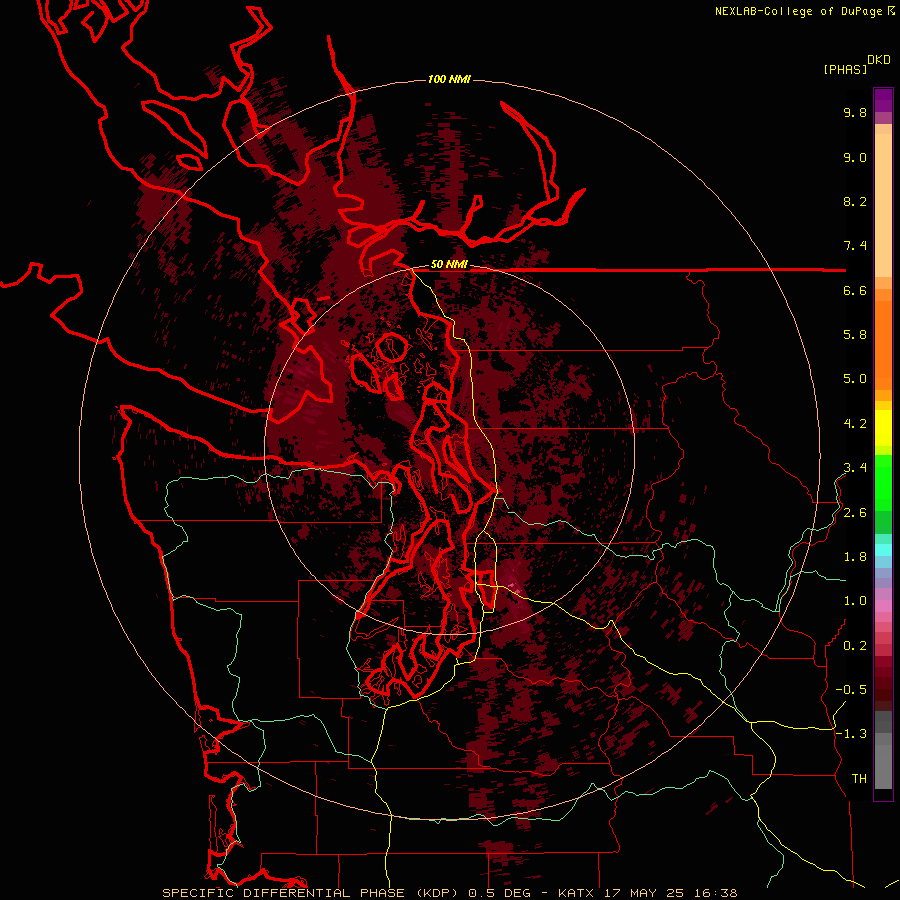Click the 9.8 scale value
The image size is (900, 900).
(855, 112)
